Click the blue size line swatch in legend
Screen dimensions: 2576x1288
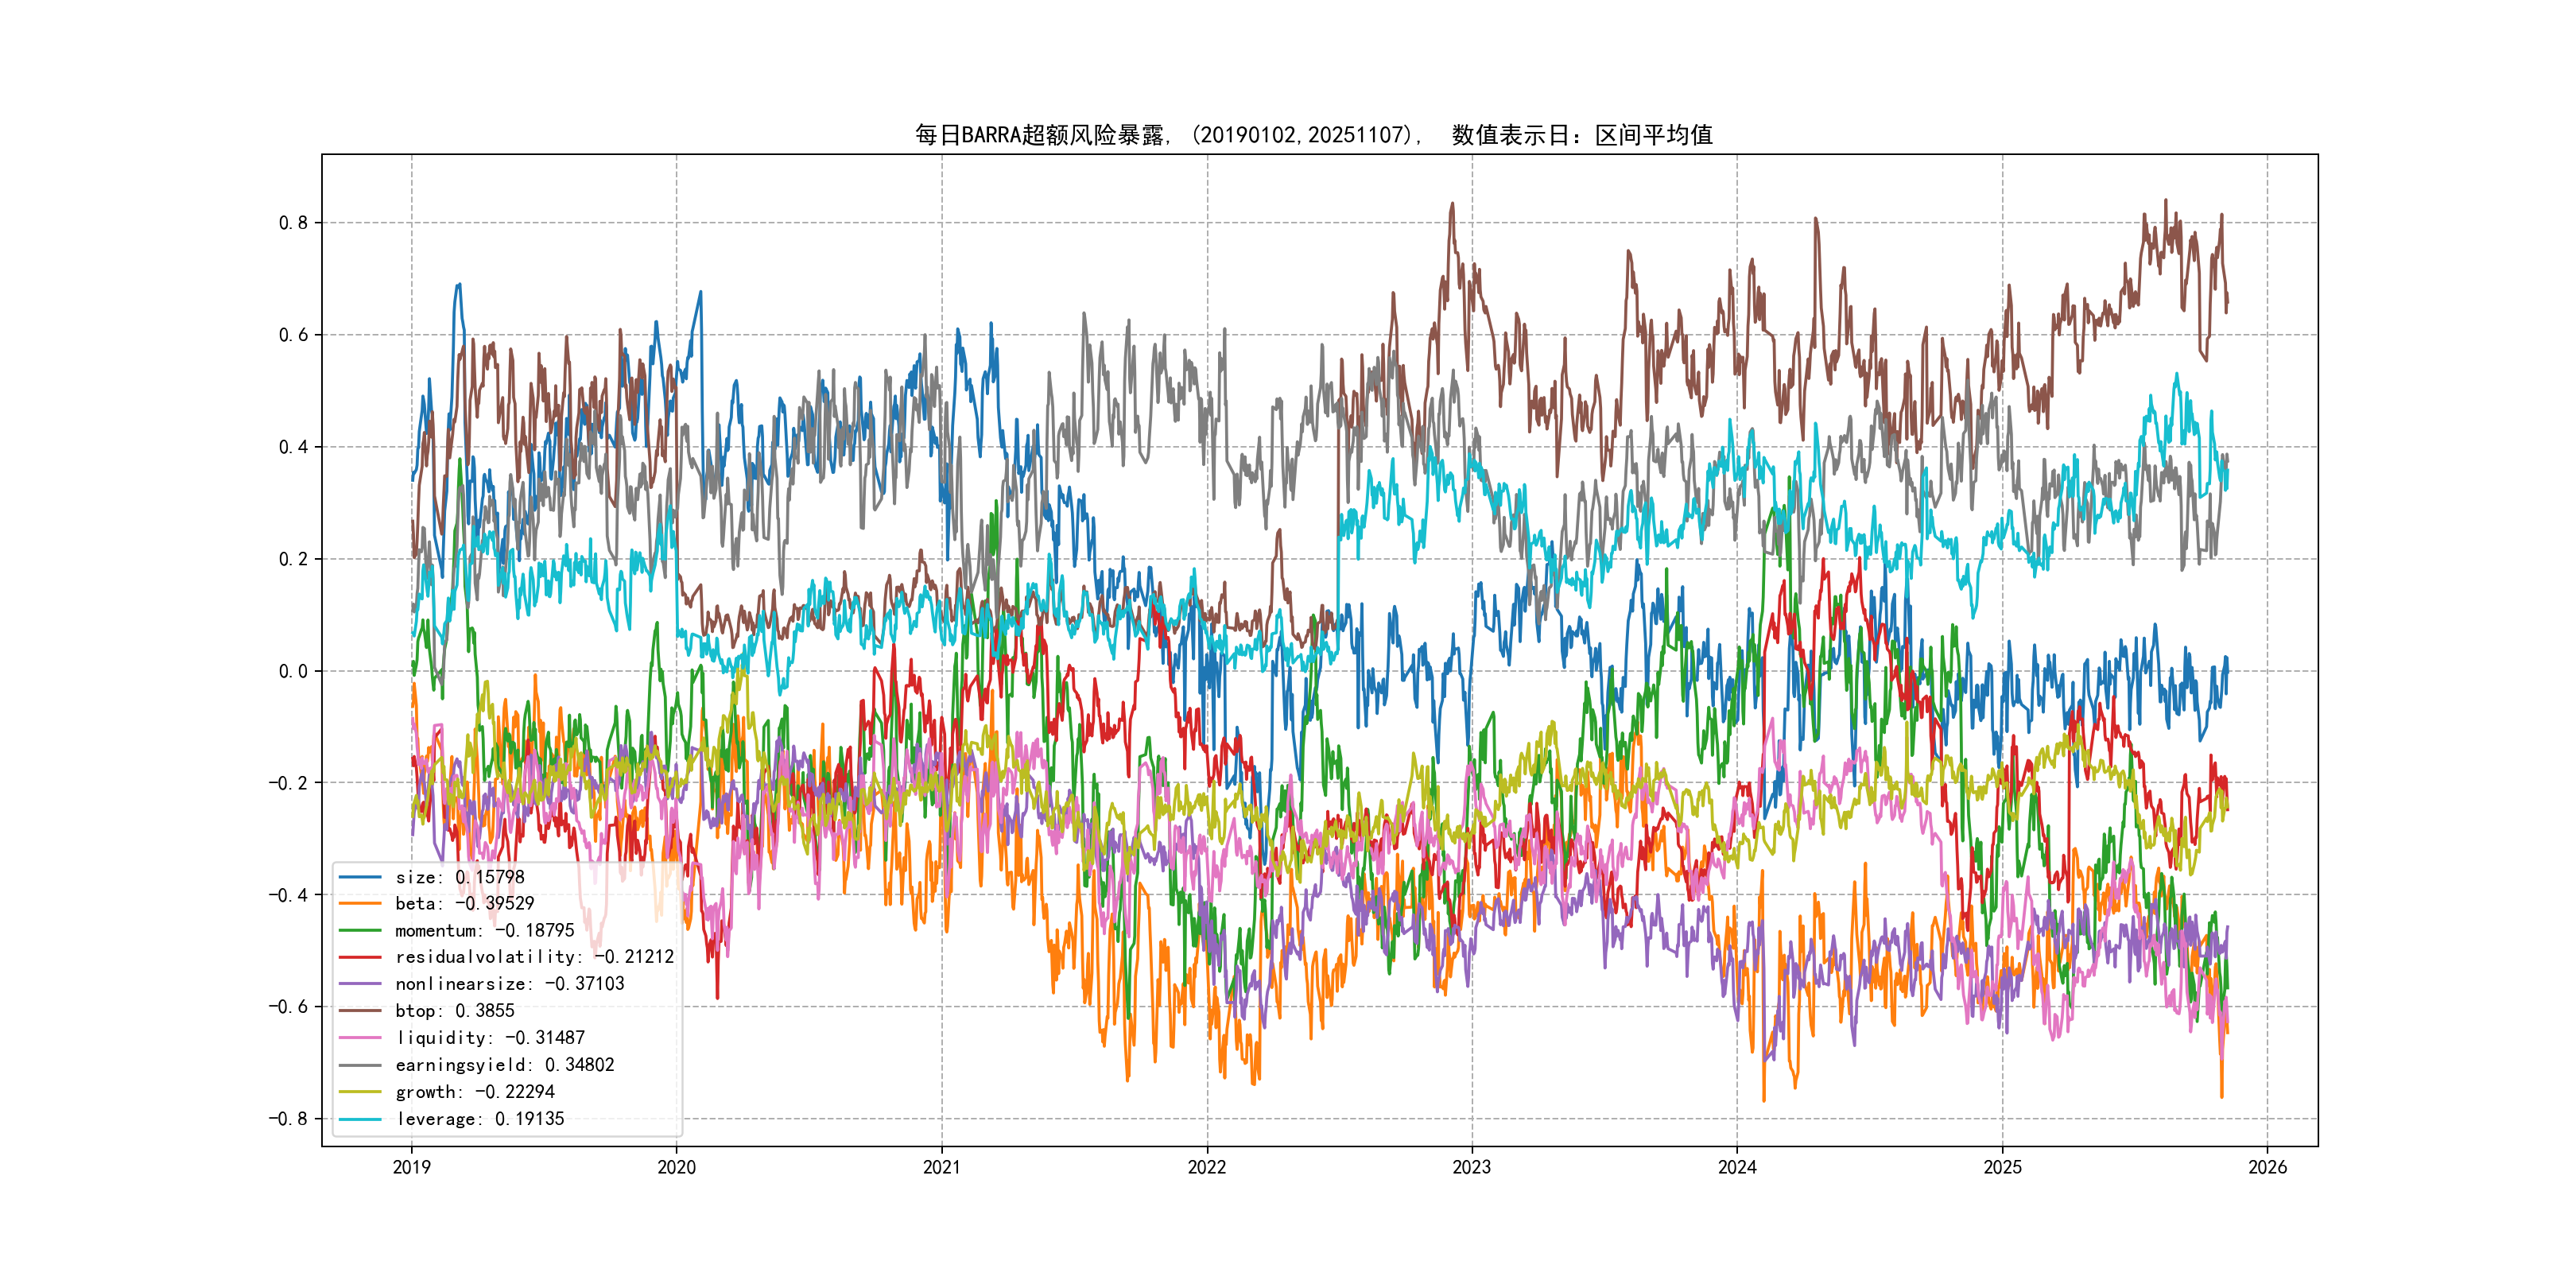click(360, 877)
